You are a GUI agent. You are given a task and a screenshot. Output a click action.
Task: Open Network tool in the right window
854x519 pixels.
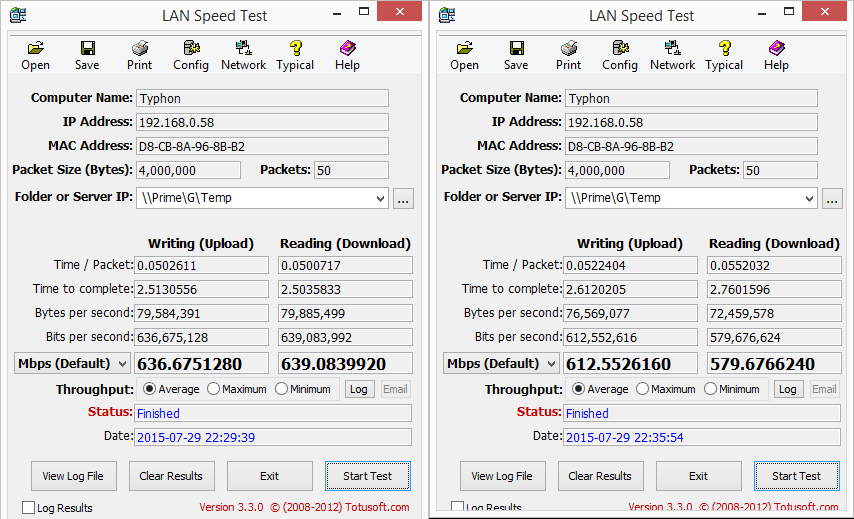coord(673,55)
